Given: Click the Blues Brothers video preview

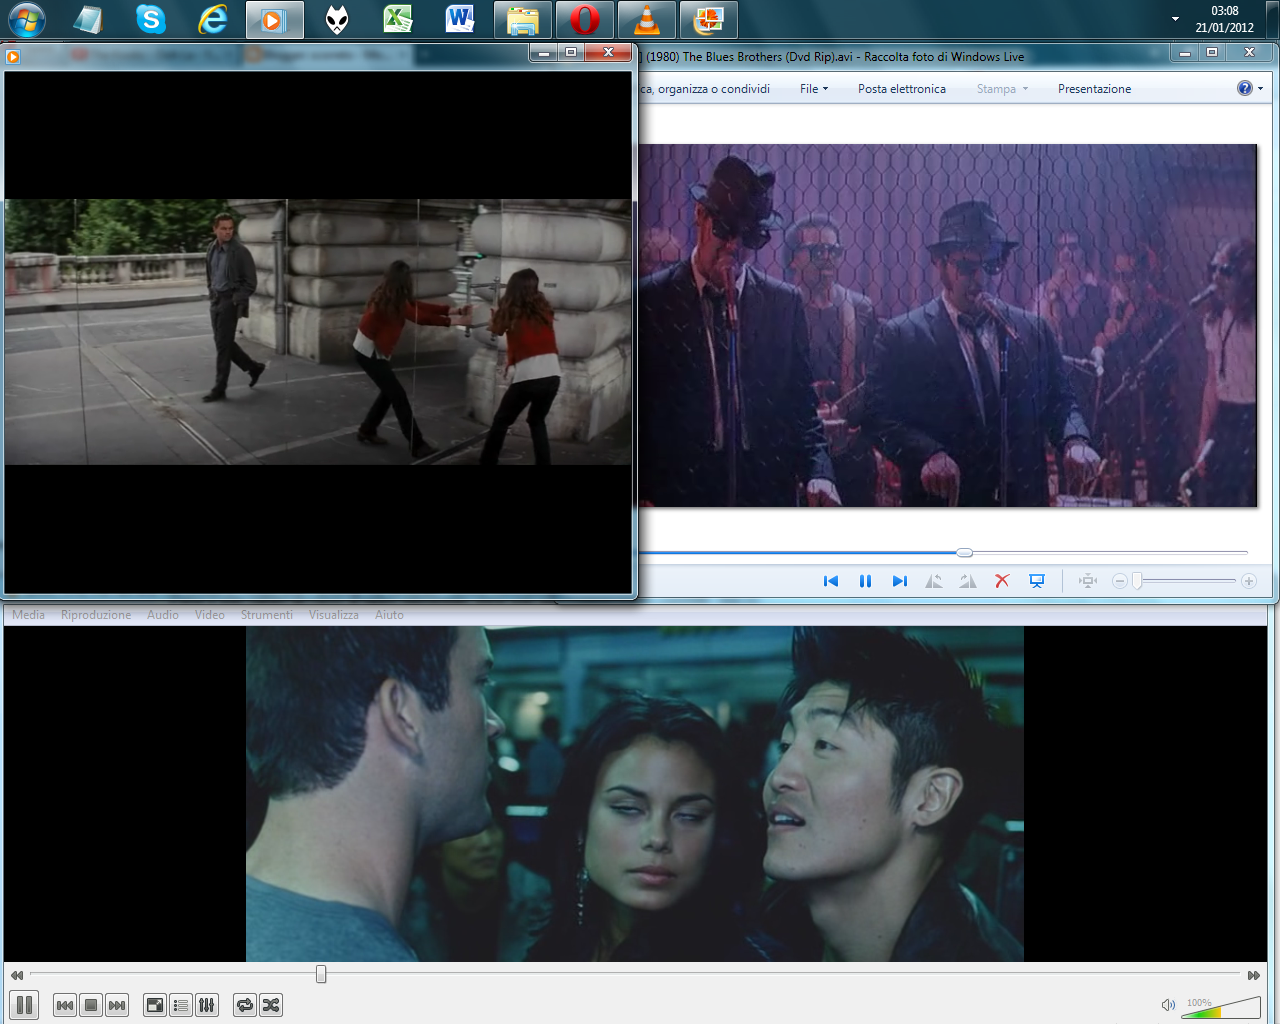Looking at the screenshot, I should (947, 325).
